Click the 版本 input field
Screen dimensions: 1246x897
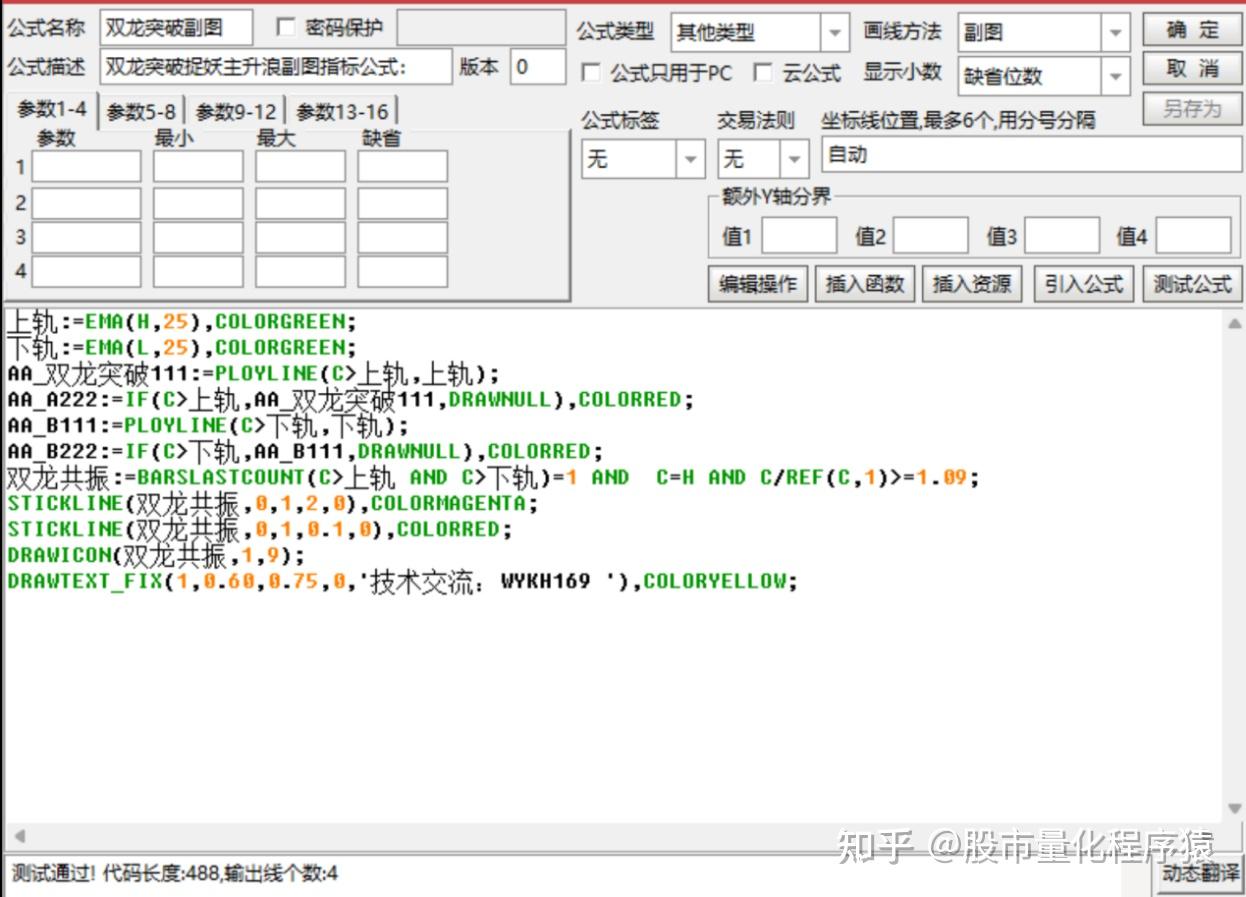[x=538, y=67]
